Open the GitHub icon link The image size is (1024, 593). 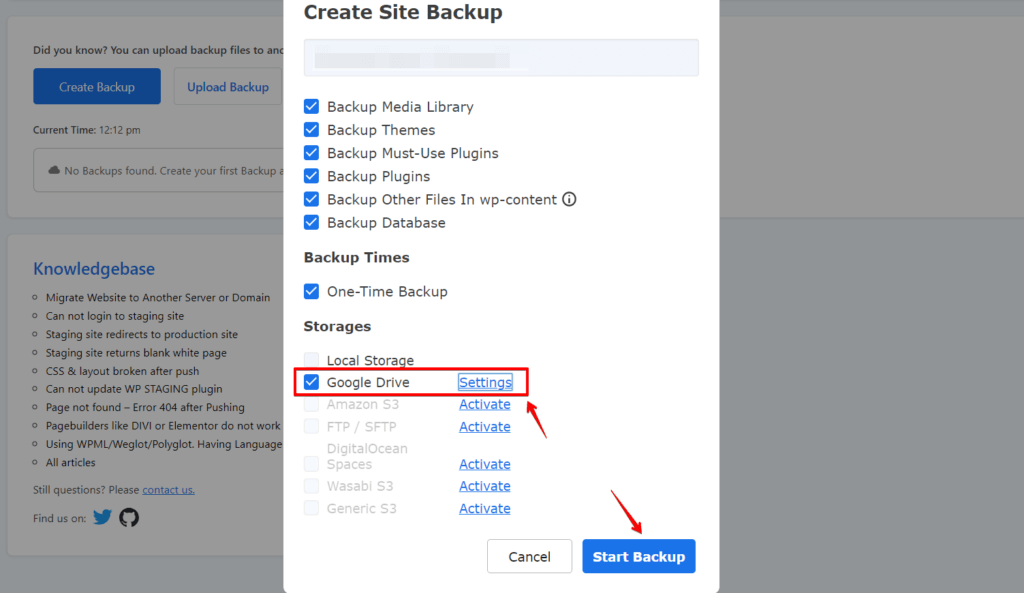click(x=129, y=517)
